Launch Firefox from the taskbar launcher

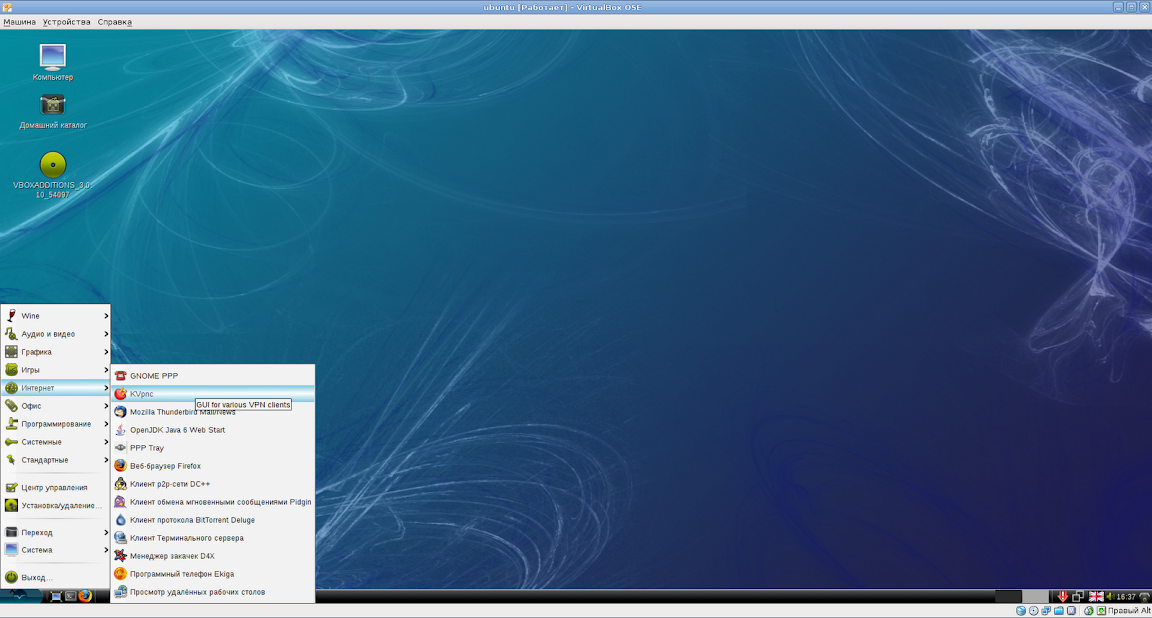(x=85, y=596)
